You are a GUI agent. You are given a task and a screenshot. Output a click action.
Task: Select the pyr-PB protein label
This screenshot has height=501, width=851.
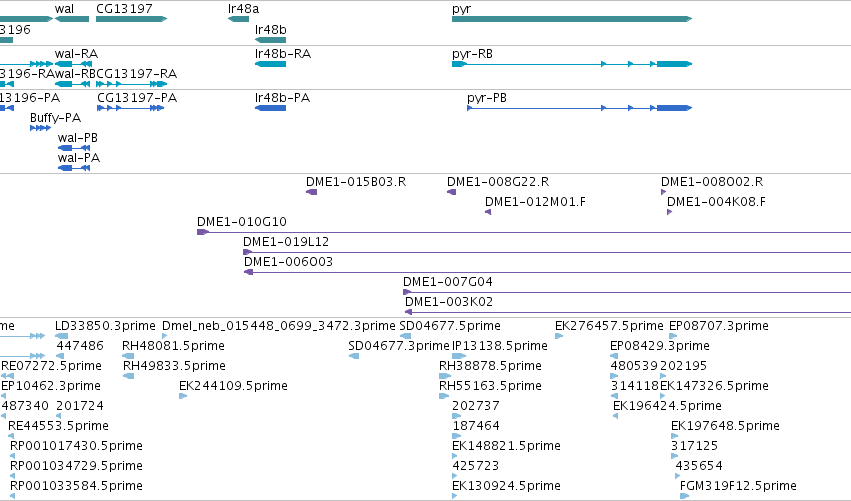click(x=487, y=98)
